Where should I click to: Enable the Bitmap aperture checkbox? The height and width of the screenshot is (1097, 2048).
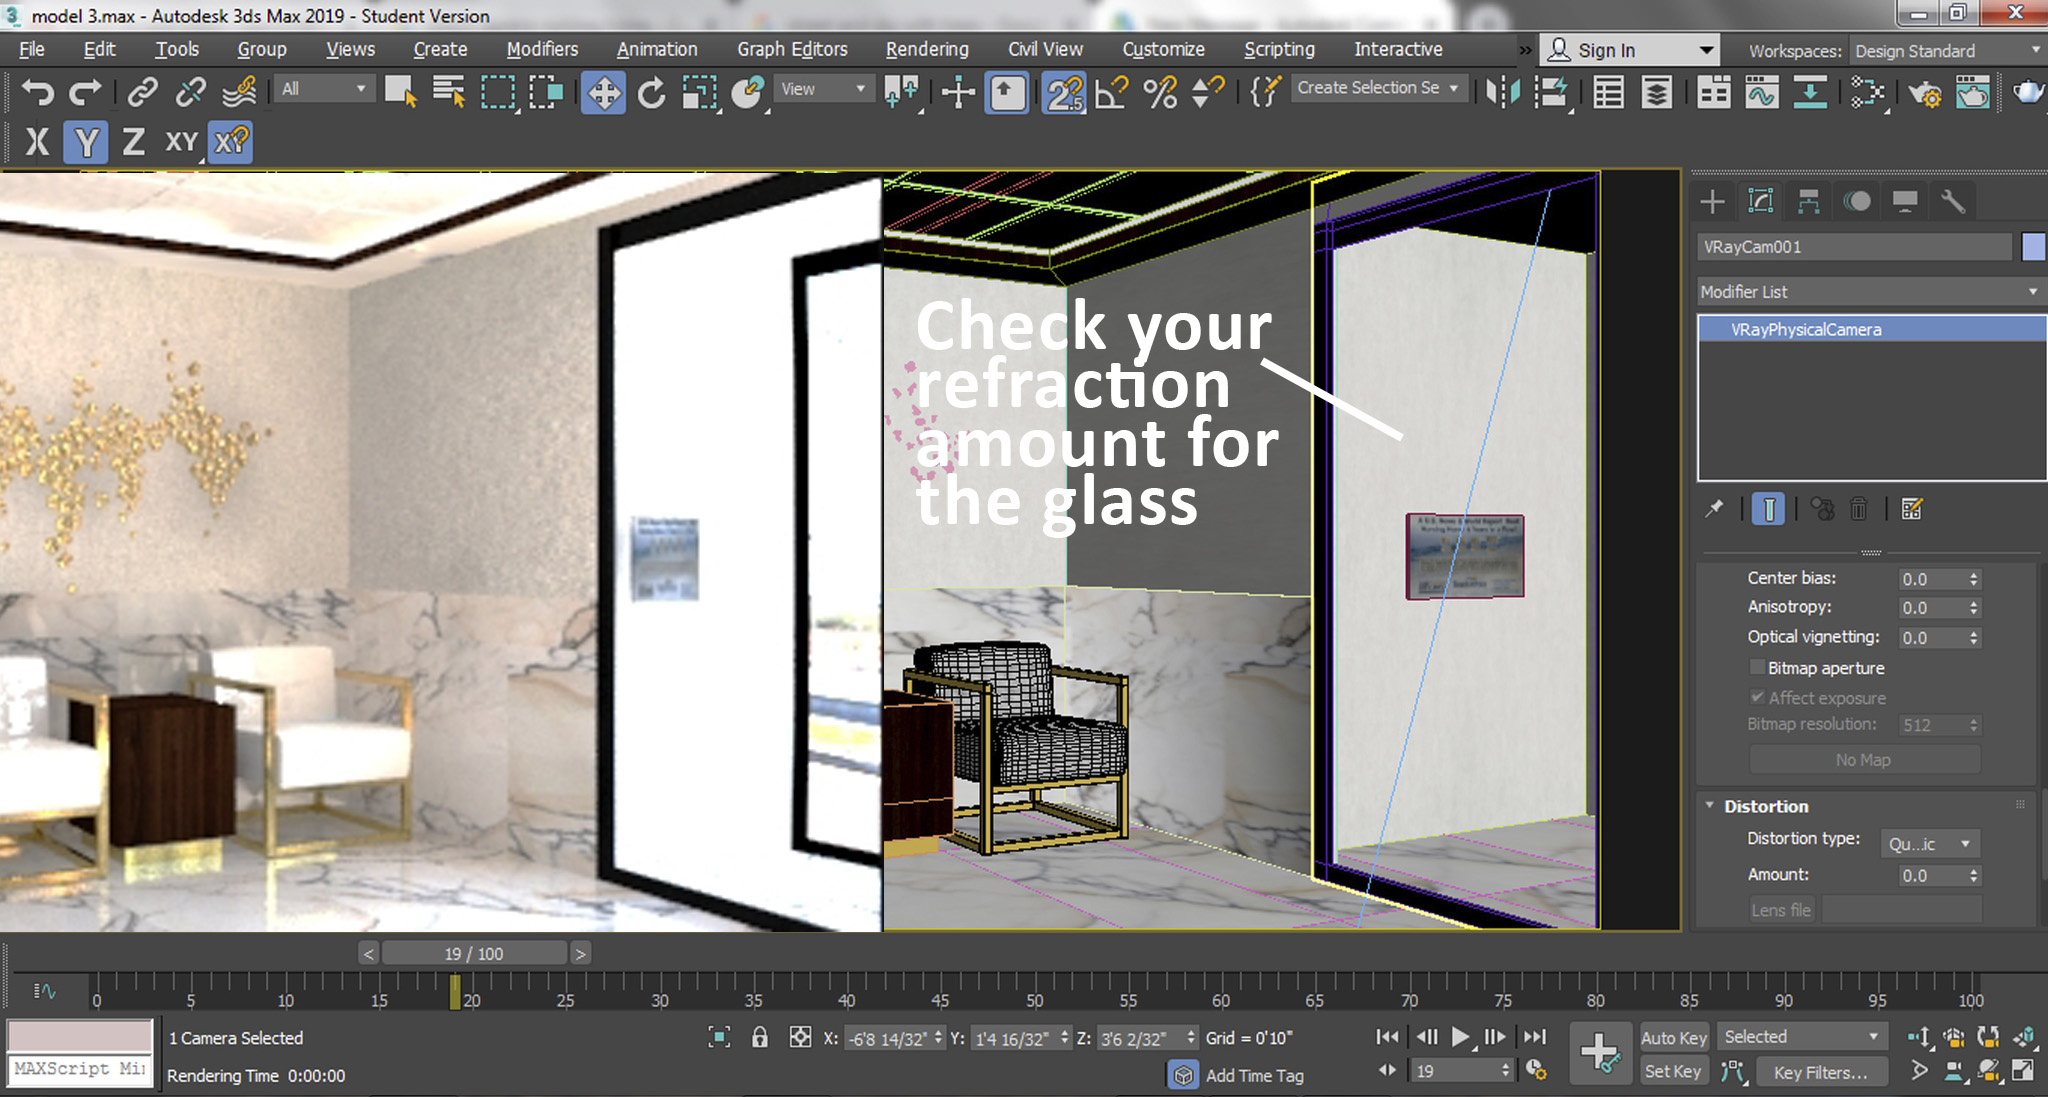coord(1757,667)
